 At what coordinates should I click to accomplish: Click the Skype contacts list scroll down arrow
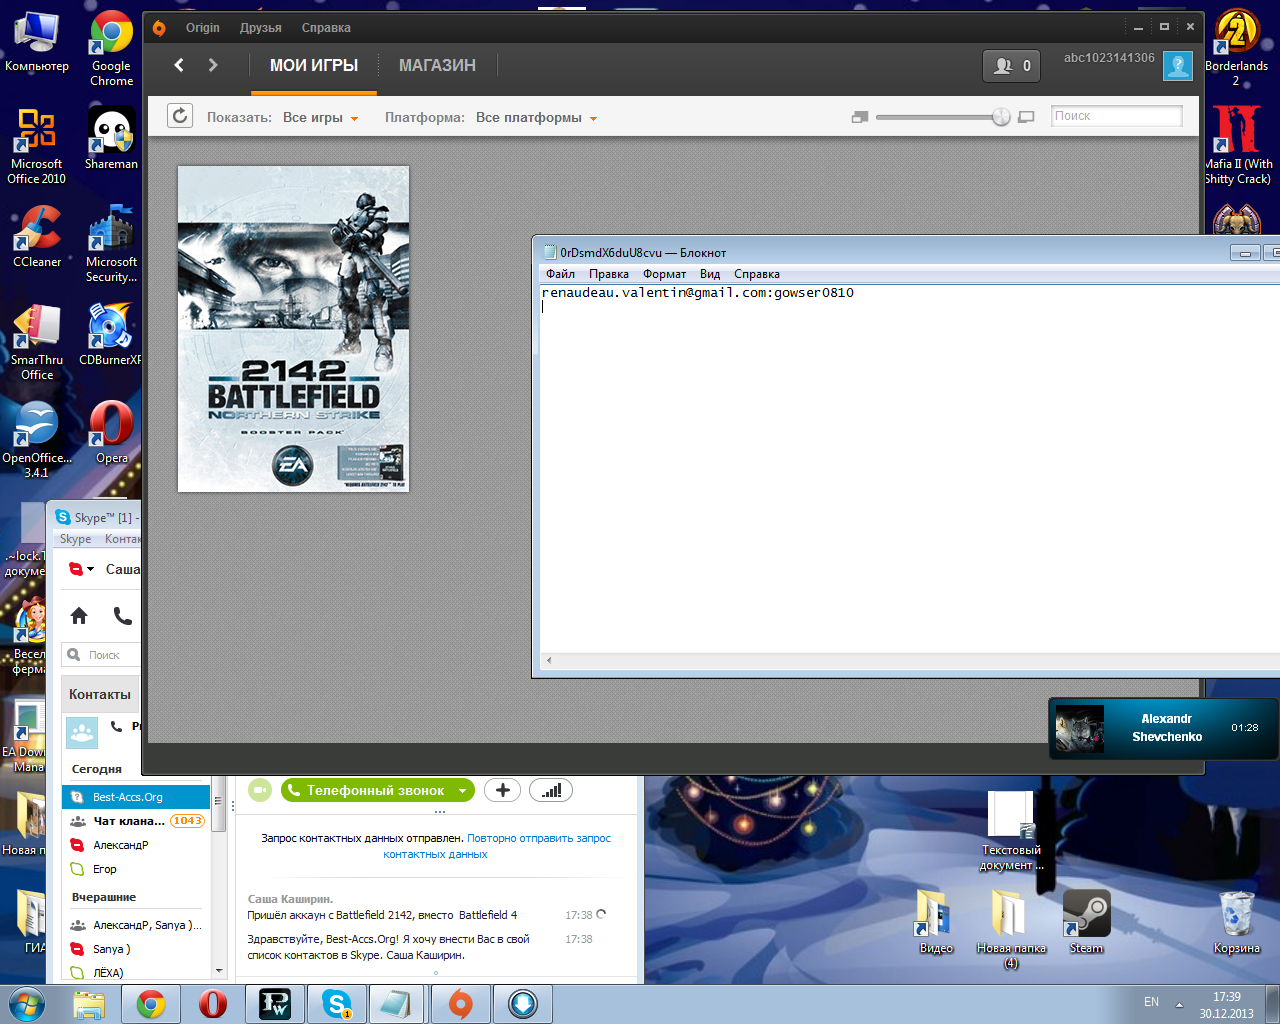tap(219, 970)
